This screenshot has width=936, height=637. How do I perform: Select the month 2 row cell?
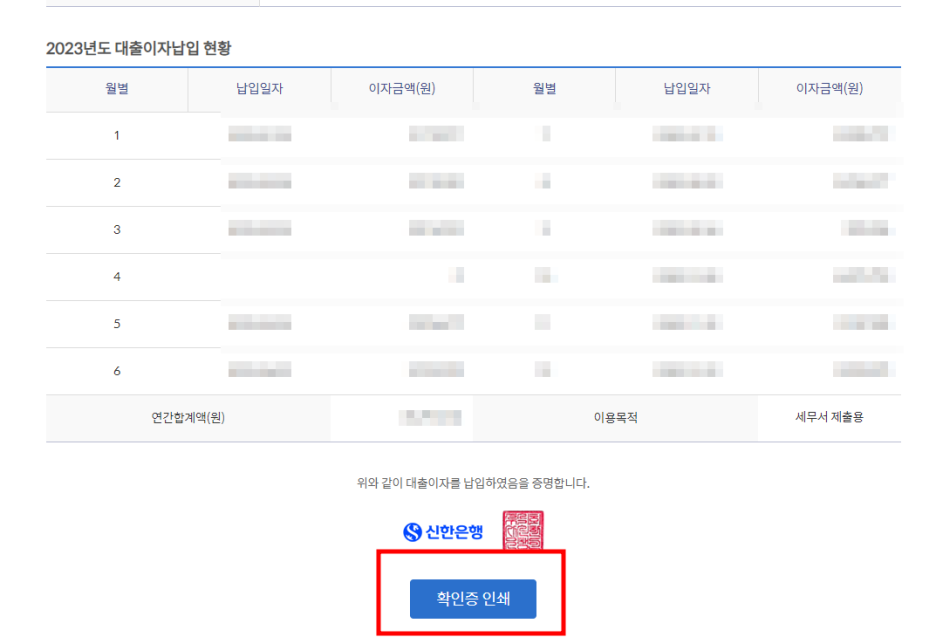pyautogui.click(x=117, y=182)
